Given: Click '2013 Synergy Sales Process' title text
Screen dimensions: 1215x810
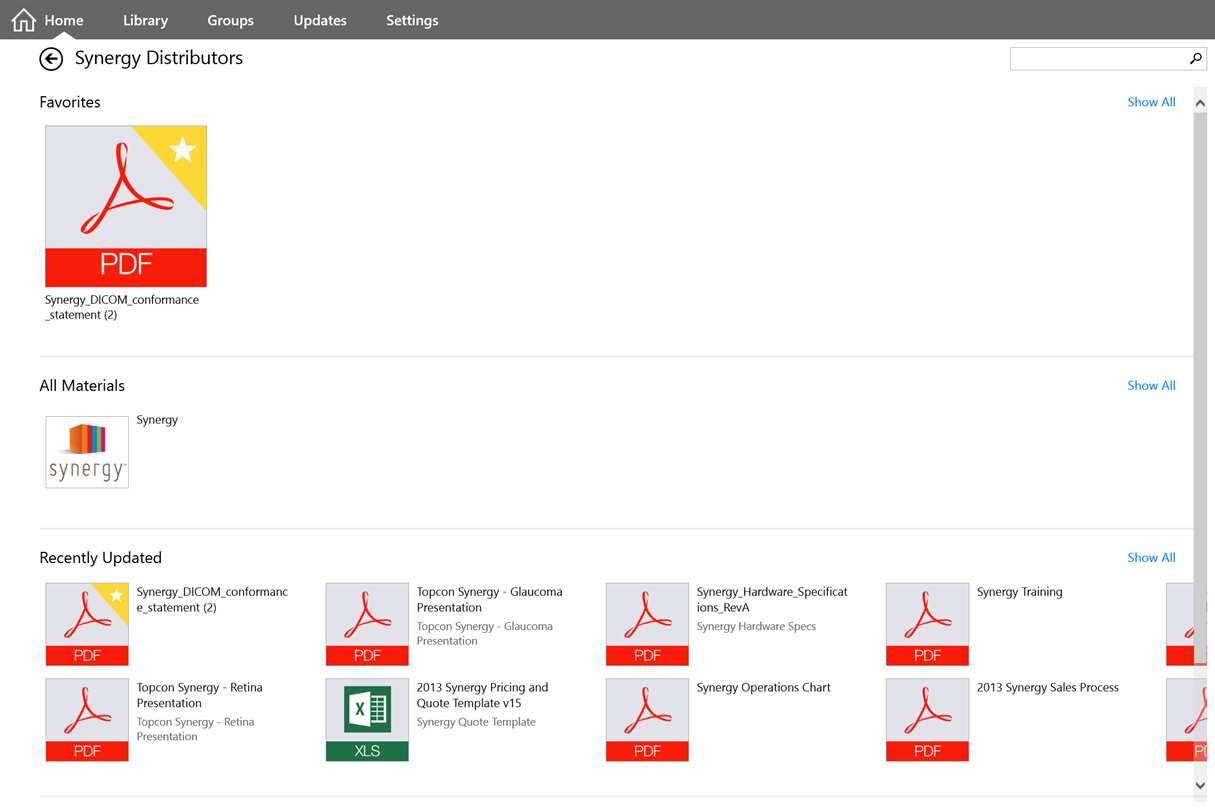Looking at the screenshot, I should pos(1047,688).
